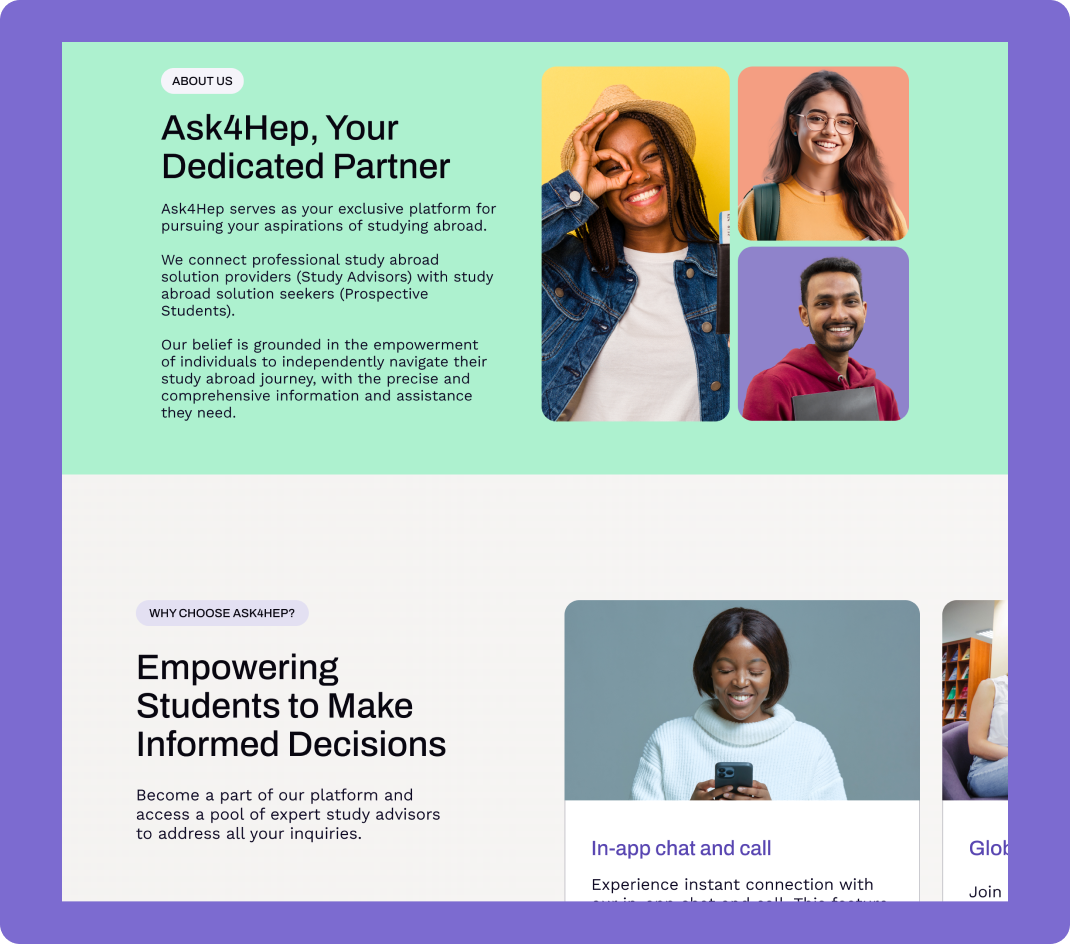This screenshot has height=944, width=1070.
Task: Click the partially visible Glob card title
Action: point(988,848)
